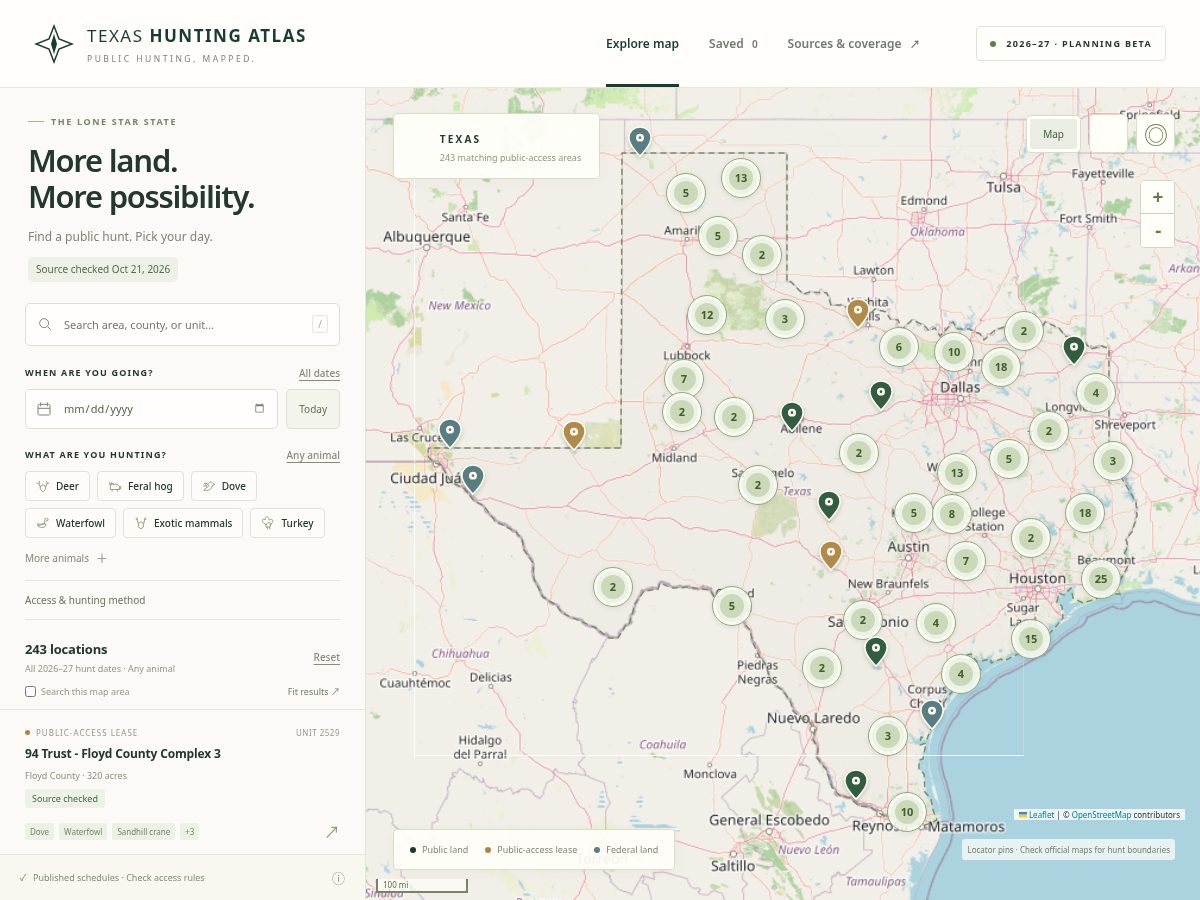Open the 13 cluster north of Amarillo
Image resolution: width=1200 pixels, height=900 pixels.
(x=741, y=178)
